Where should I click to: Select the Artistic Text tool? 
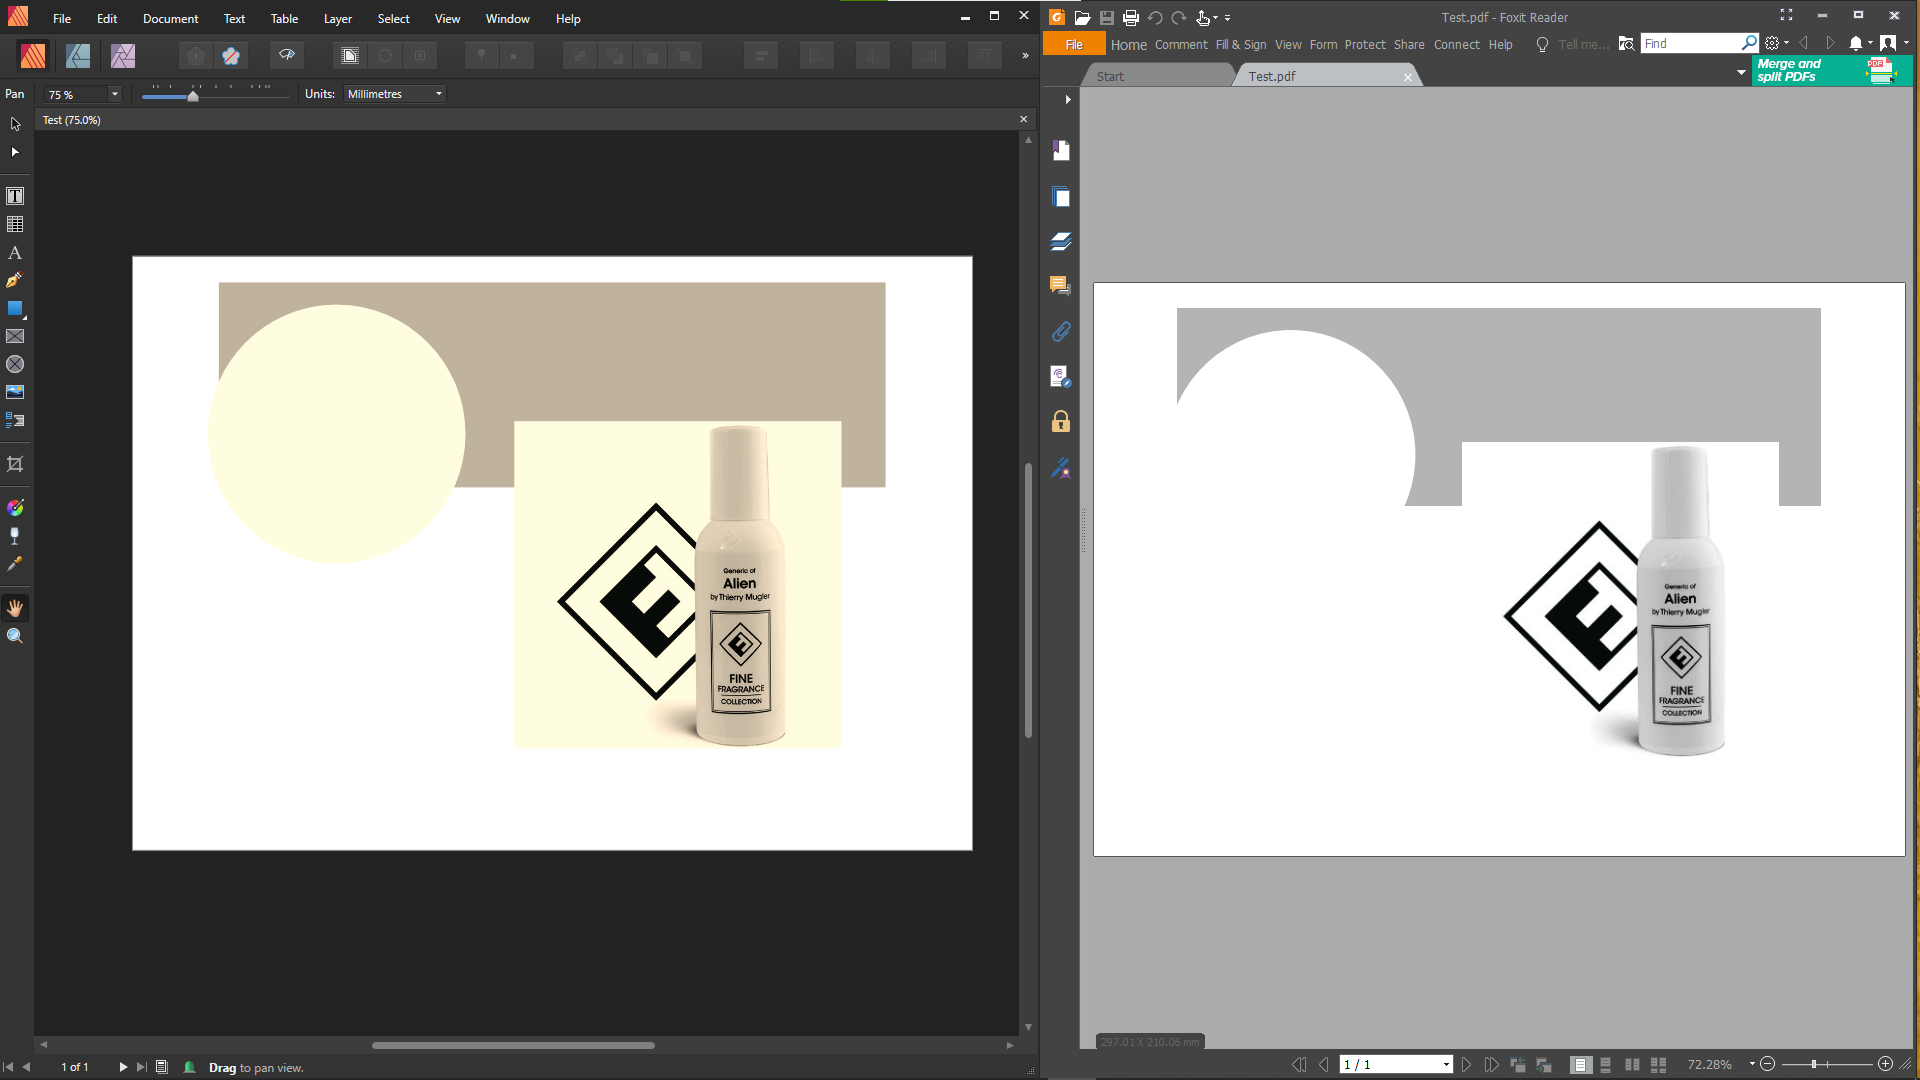click(x=15, y=253)
